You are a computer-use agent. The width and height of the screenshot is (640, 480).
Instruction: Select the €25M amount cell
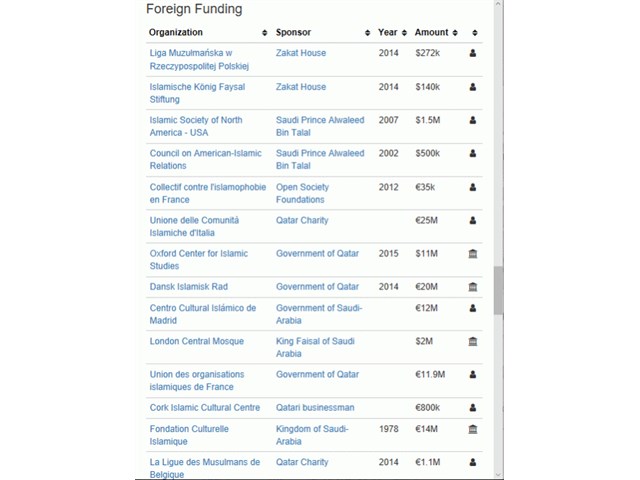427,220
